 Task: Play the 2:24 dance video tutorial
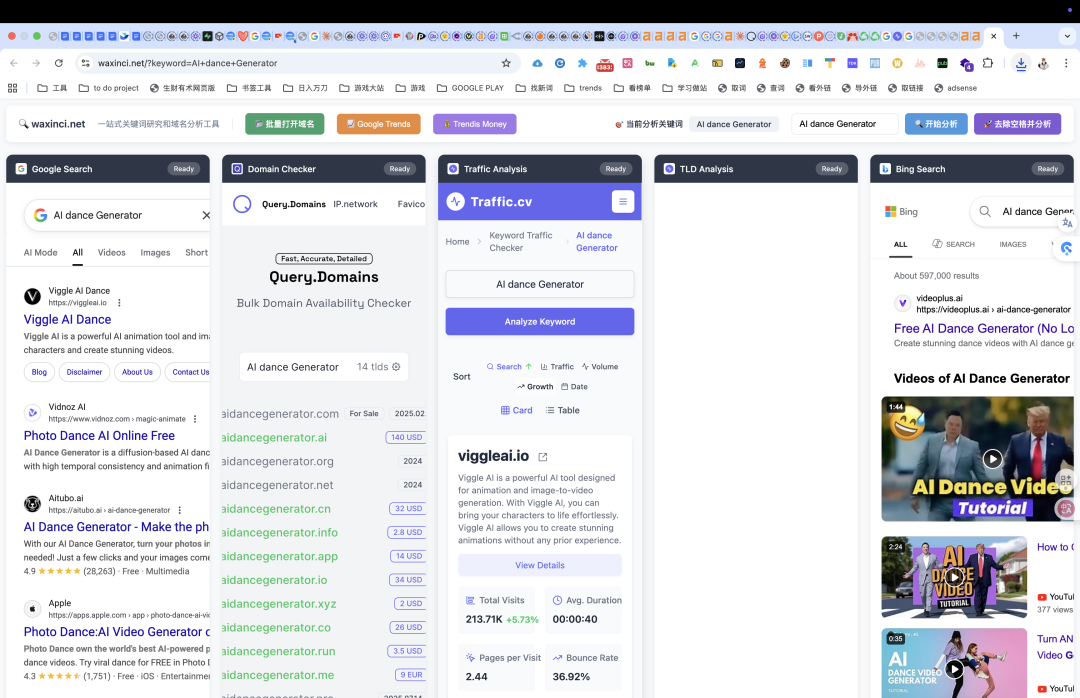(954, 577)
